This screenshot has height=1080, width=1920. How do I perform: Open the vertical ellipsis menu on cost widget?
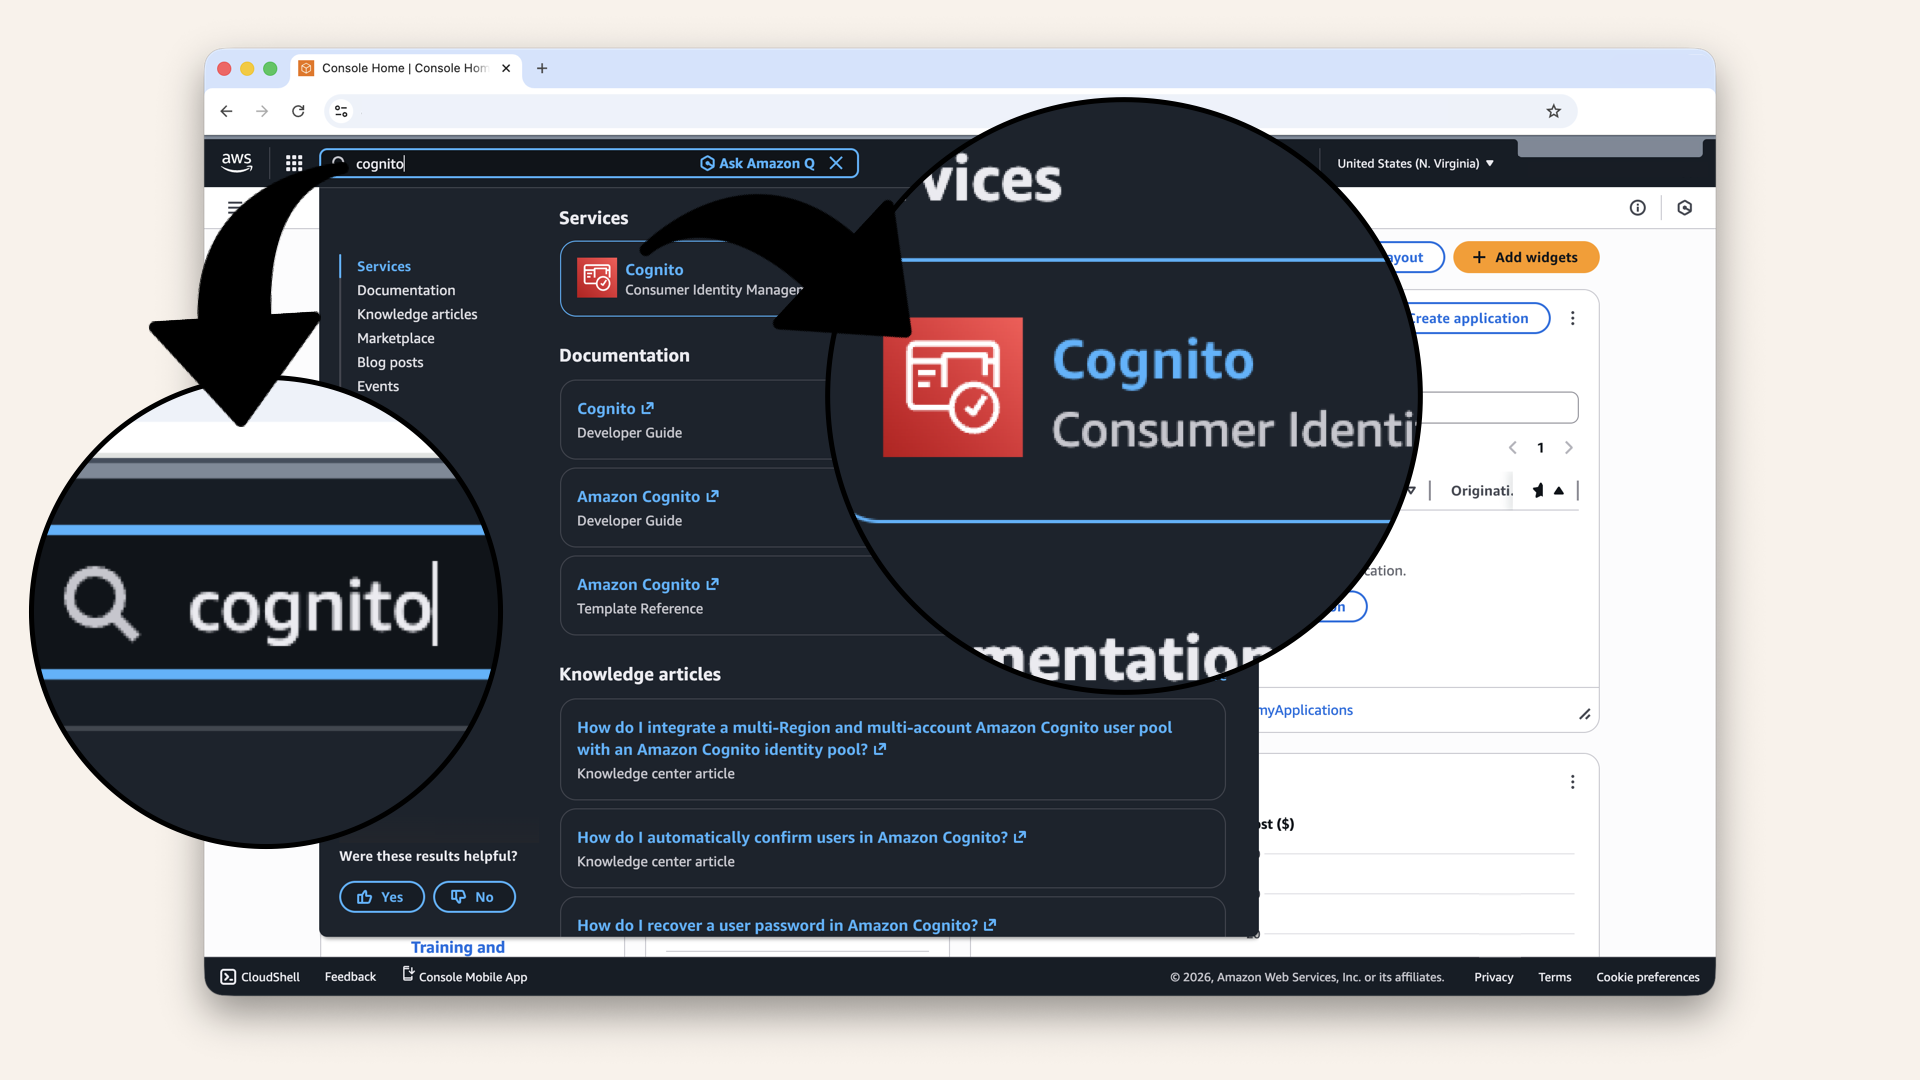(1573, 781)
